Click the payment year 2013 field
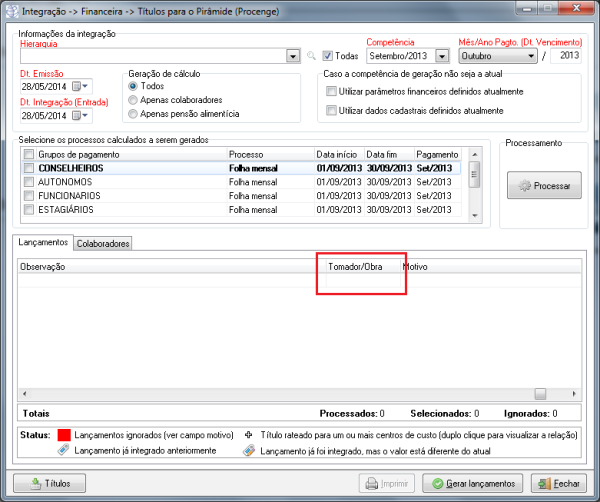 (565, 56)
